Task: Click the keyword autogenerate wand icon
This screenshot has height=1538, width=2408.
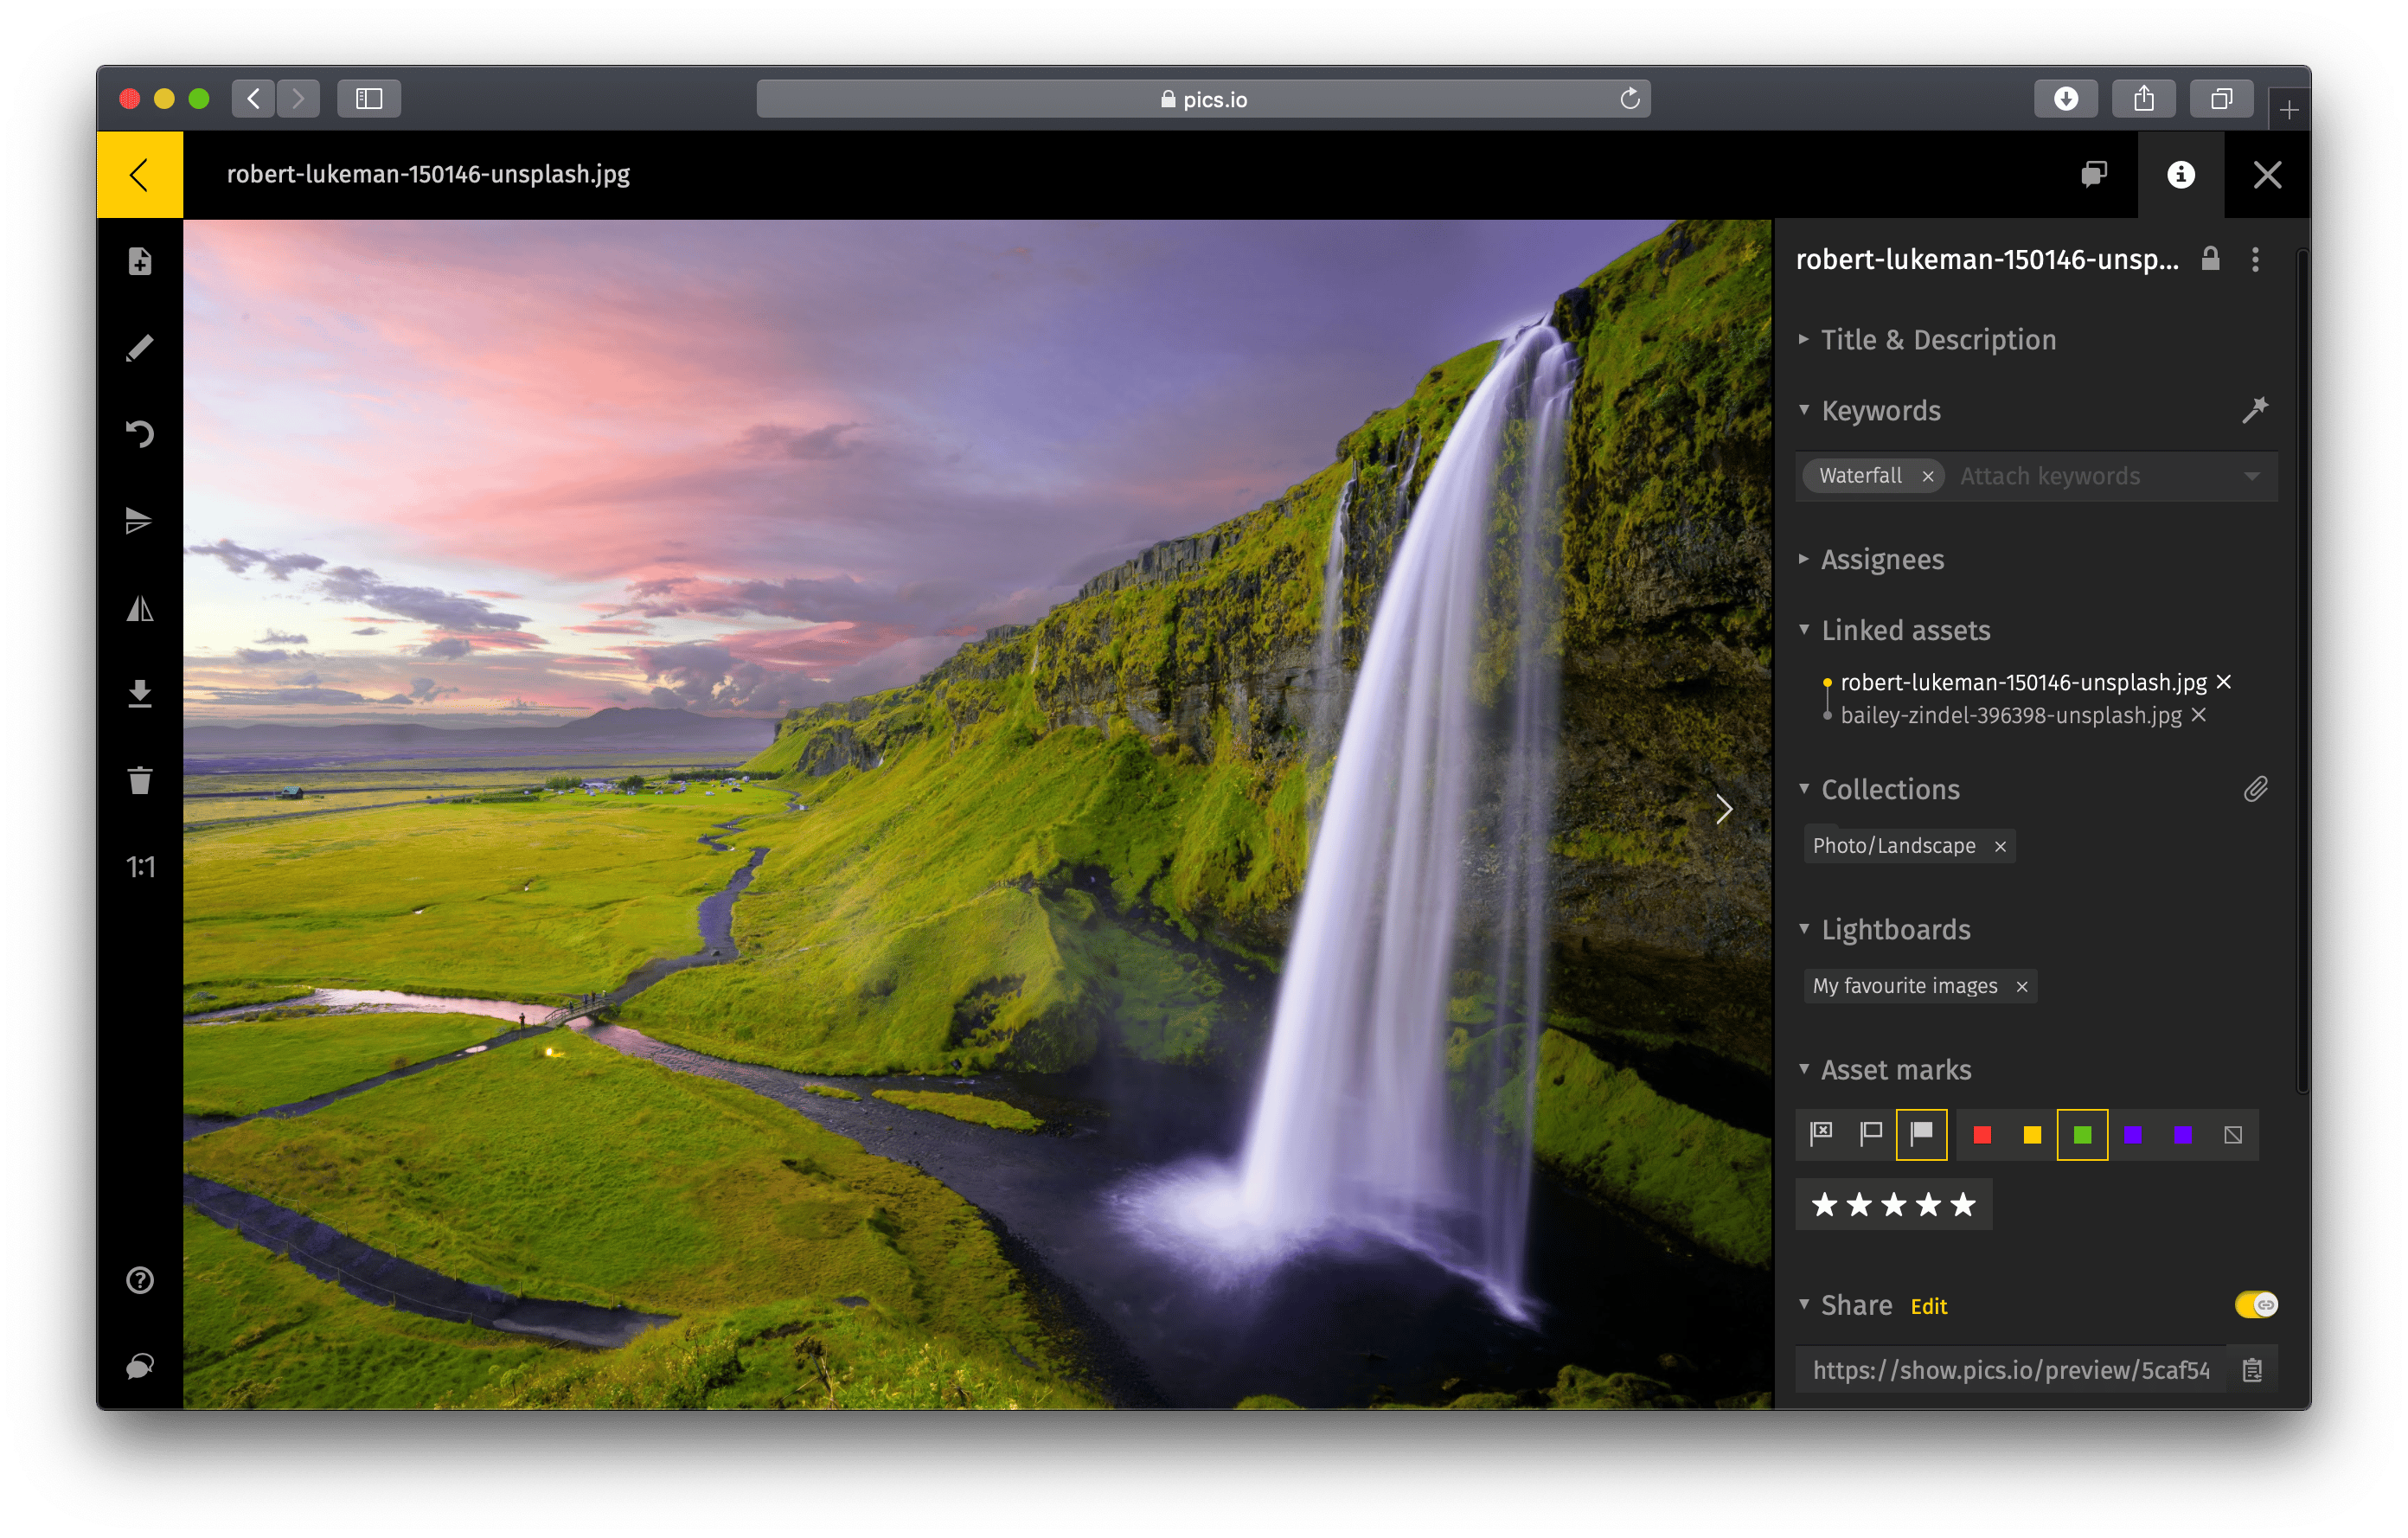Action: (2254, 410)
